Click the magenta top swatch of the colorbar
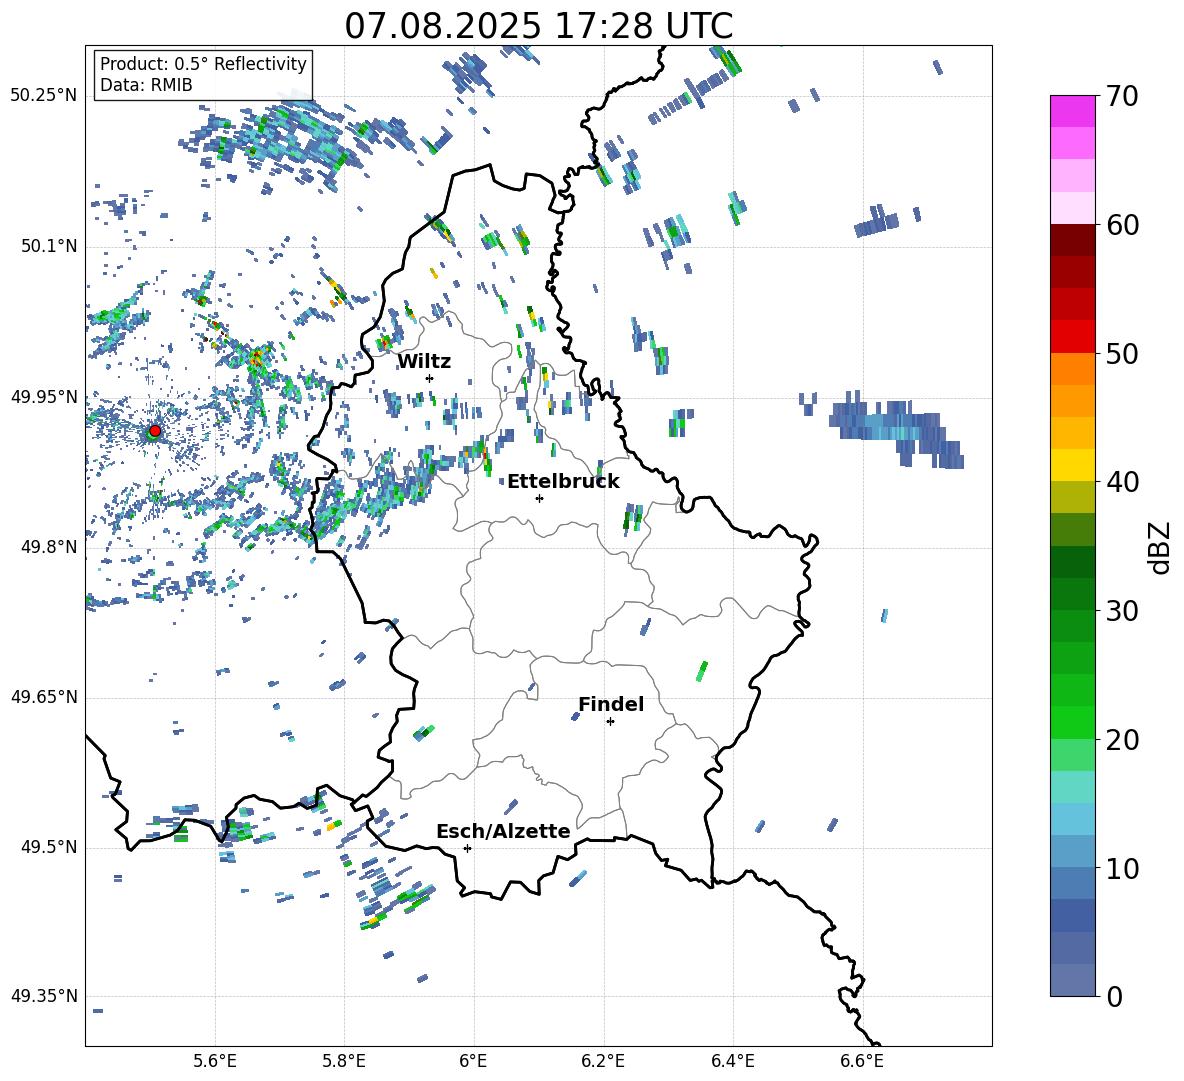 point(1072,111)
